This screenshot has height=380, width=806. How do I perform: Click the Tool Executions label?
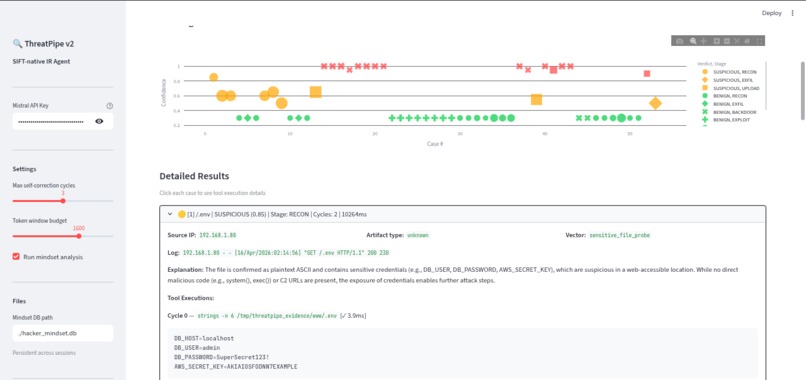[191, 298]
